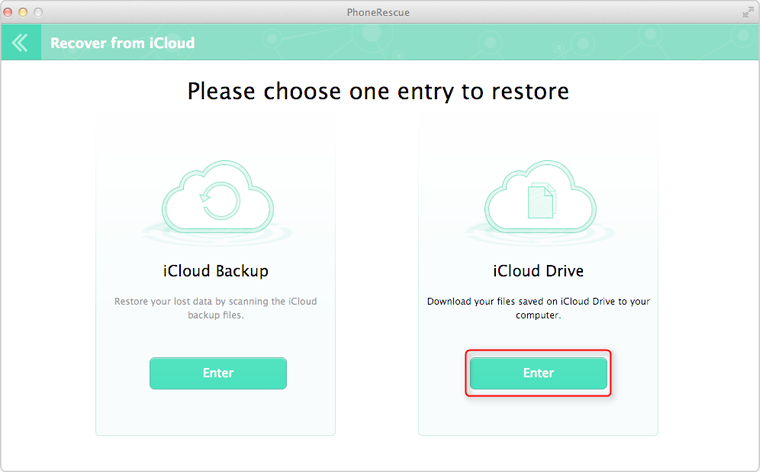Click empty space below the Backup Enter button

215,412
